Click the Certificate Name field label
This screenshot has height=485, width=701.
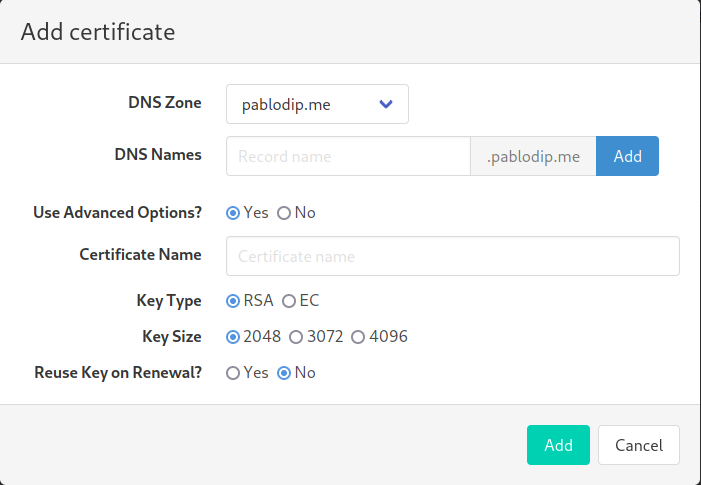(140, 255)
